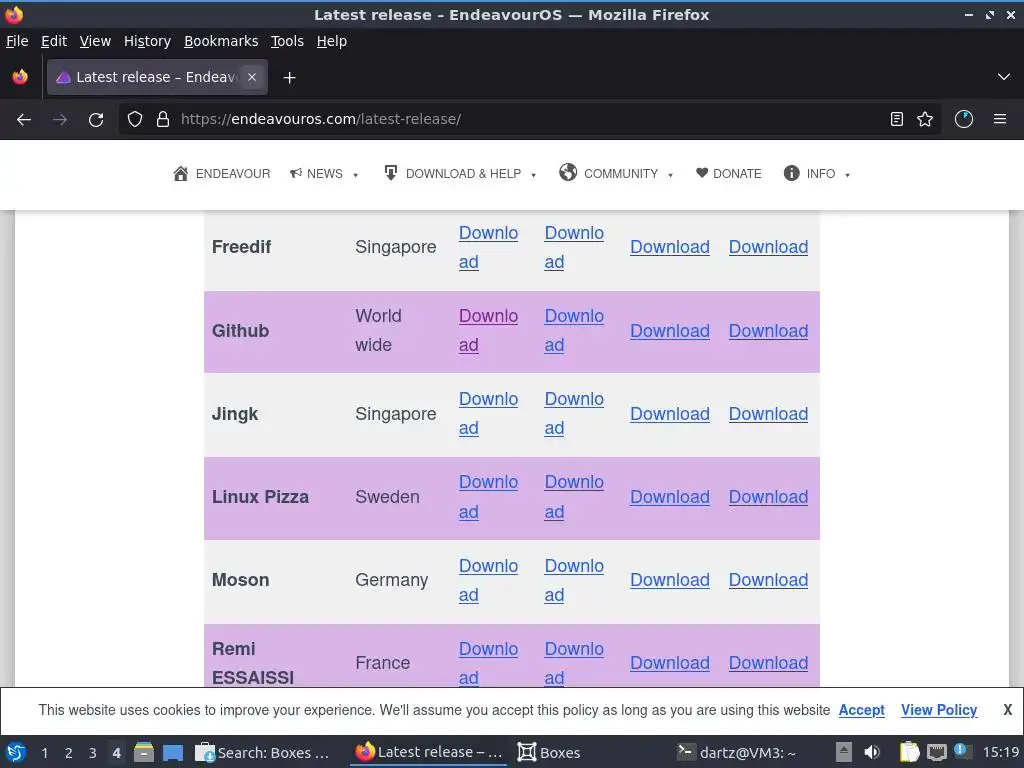Open the taskbar application menu
Screen dimensions: 1024x768
tap(16, 752)
